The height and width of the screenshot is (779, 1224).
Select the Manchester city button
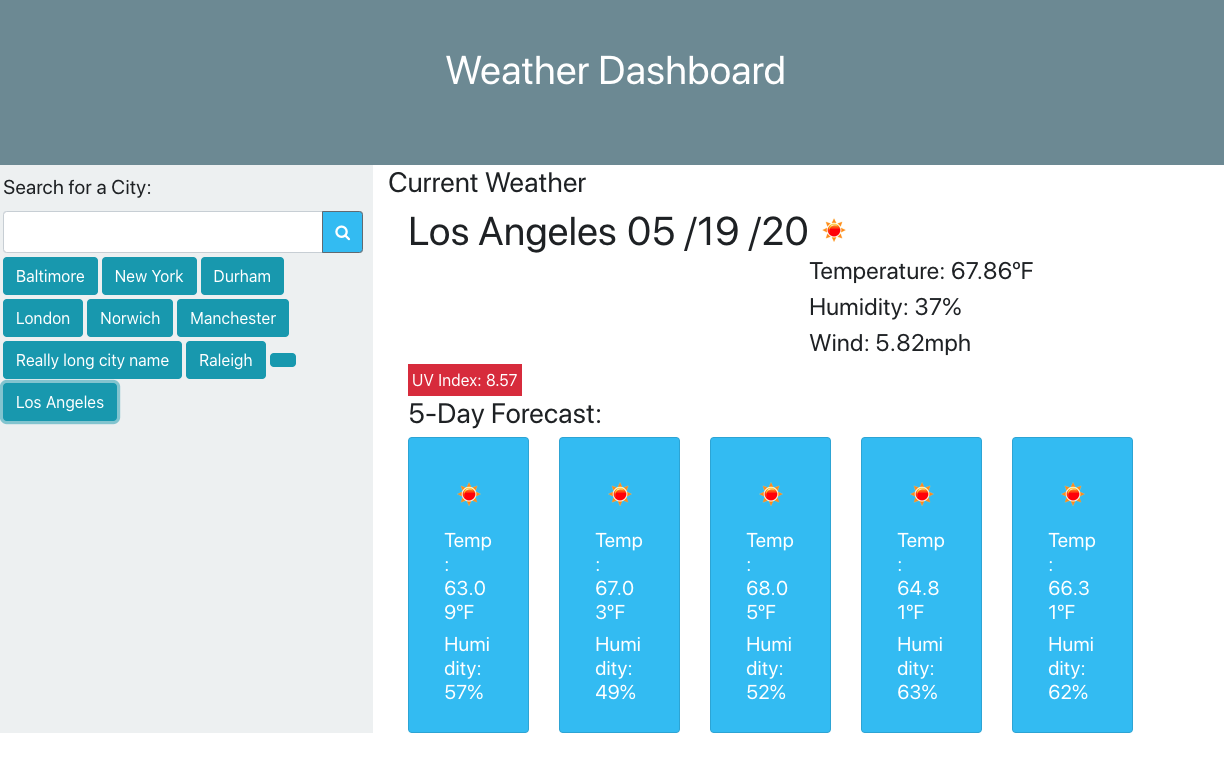pos(233,318)
